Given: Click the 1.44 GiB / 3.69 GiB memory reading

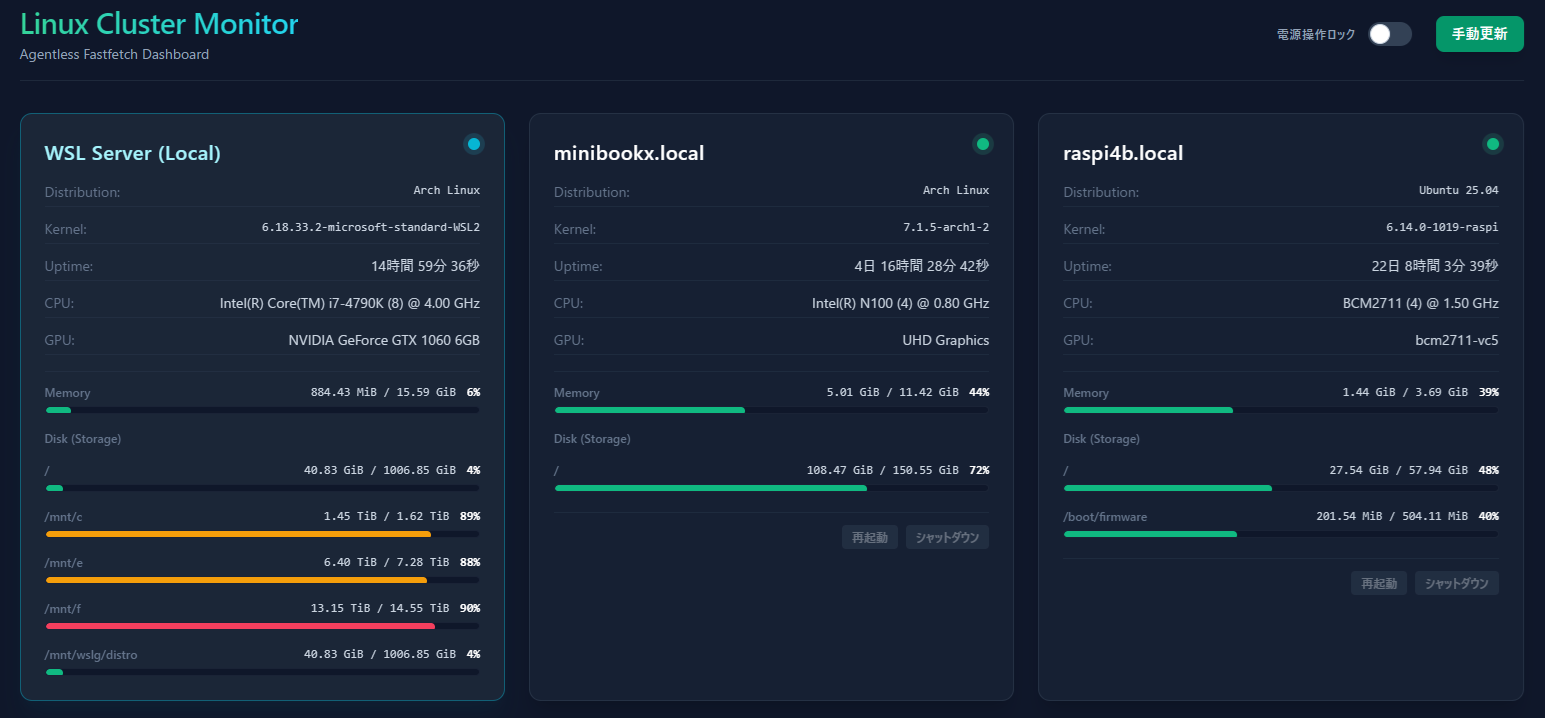Looking at the screenshot, I should (1406, 392).
